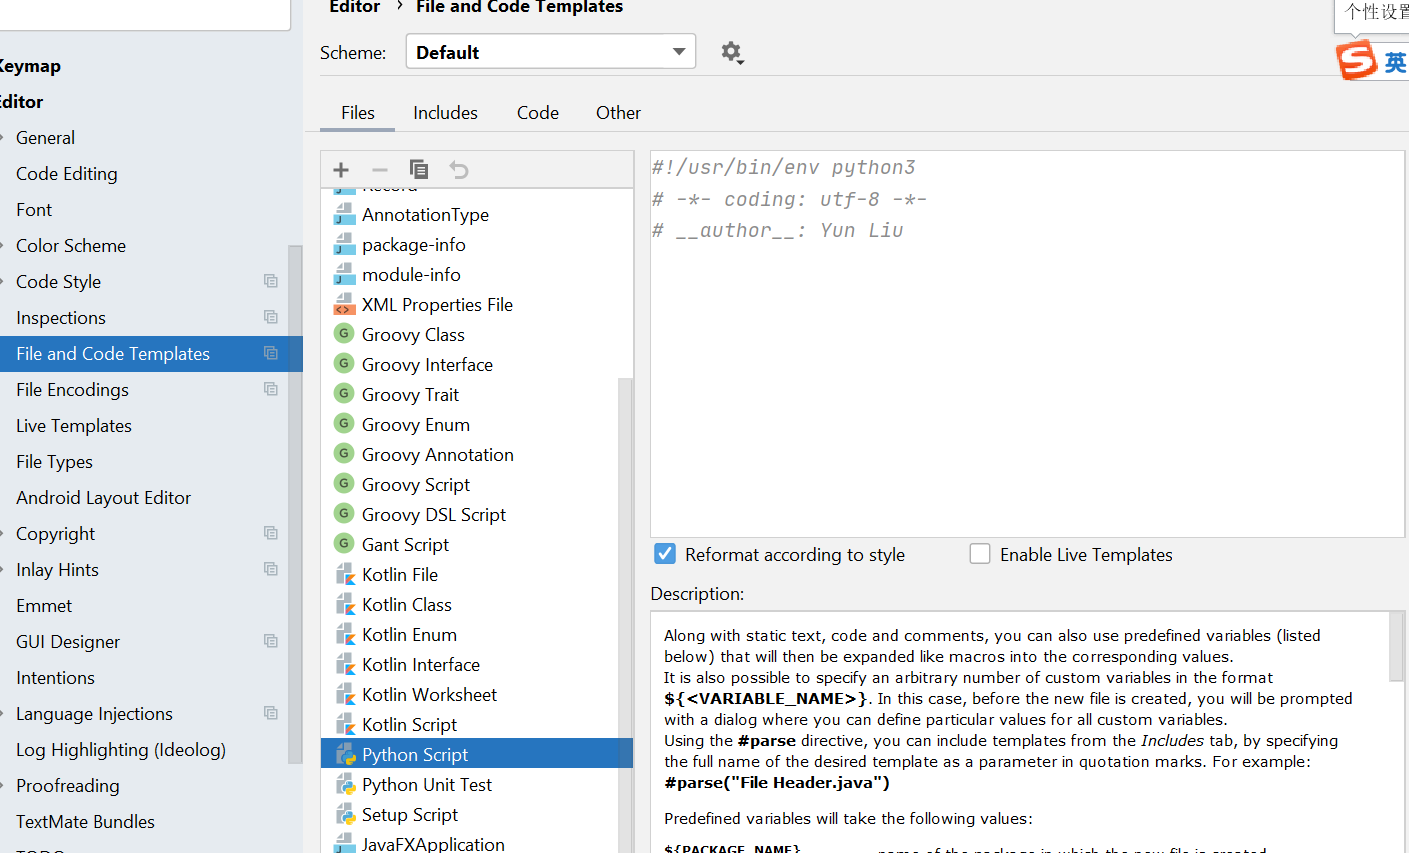The width and height of the screenshot is (1409, 853).
Task: Click the Groovy DSL Script icon
Action: (x=344, y=514)
